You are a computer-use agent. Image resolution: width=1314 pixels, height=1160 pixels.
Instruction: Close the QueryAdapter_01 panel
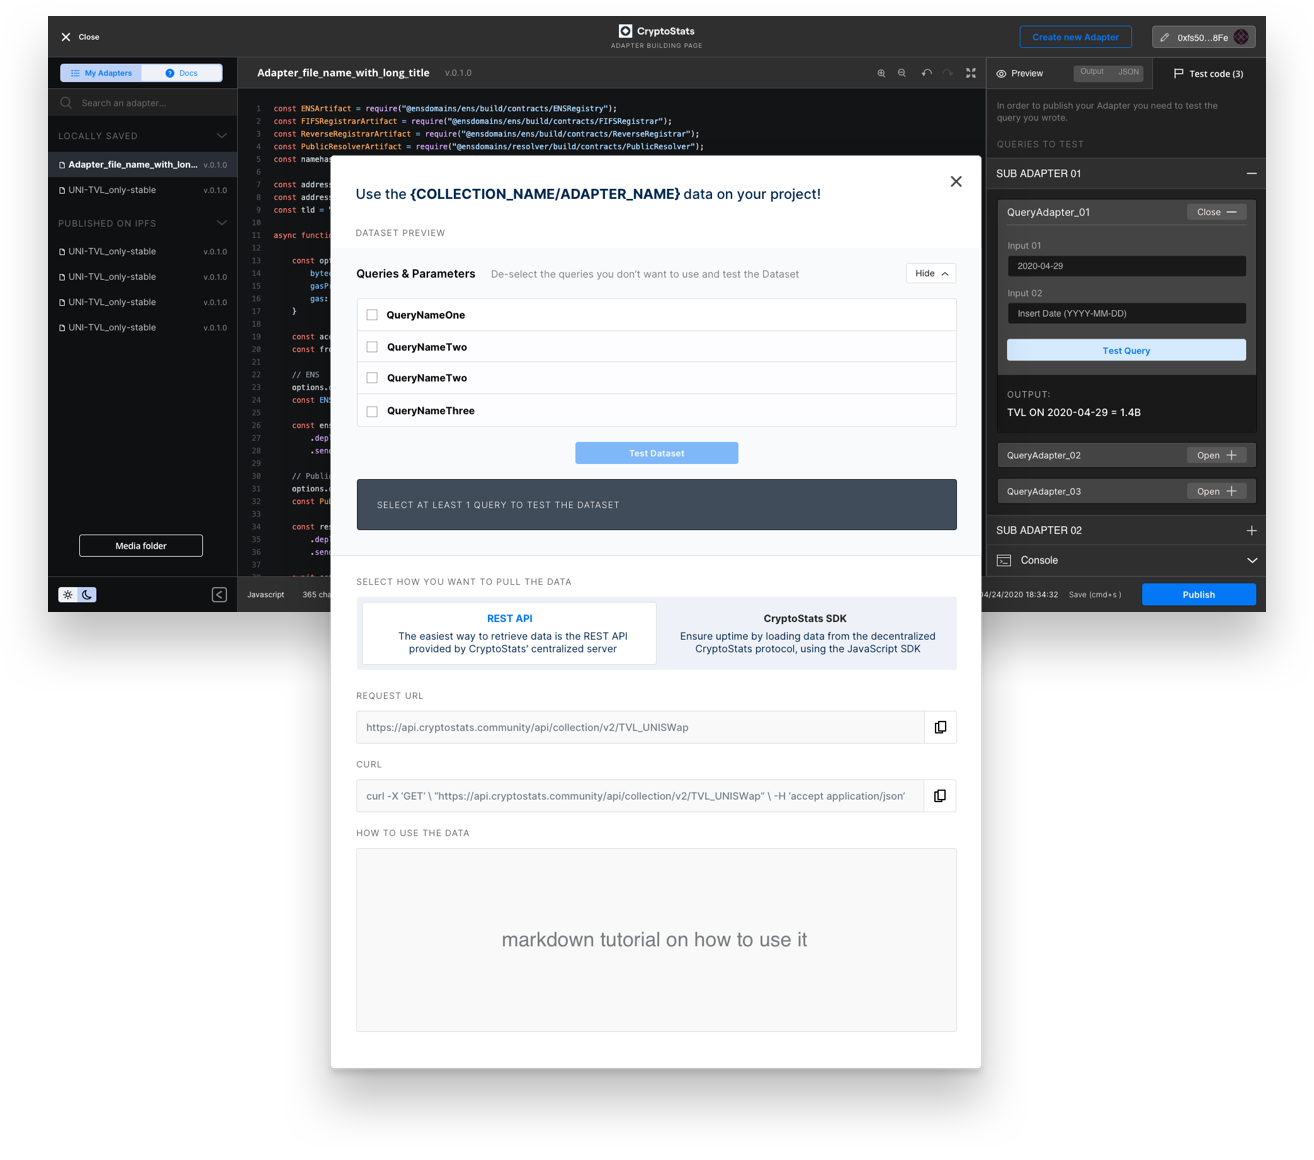tap(1216, 212)
